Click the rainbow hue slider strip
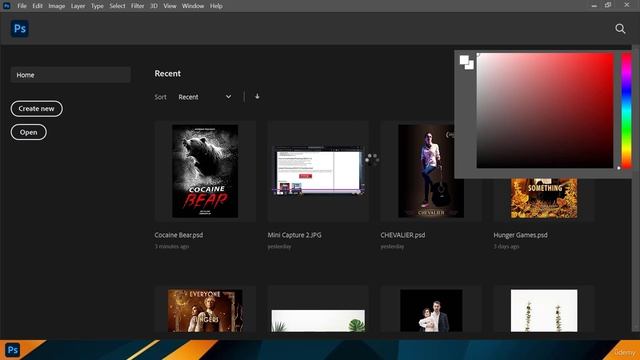Viewport: 640px width, 360px height. (626, 111)
